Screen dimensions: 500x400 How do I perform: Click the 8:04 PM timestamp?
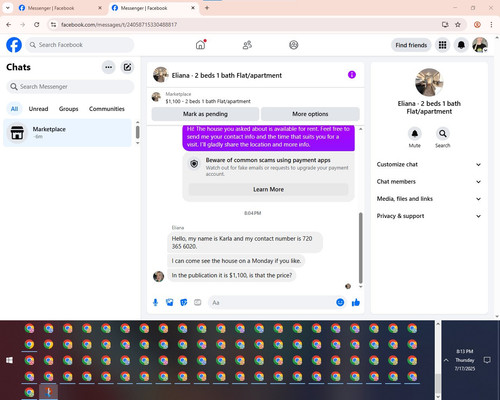(x=252, y=213)
